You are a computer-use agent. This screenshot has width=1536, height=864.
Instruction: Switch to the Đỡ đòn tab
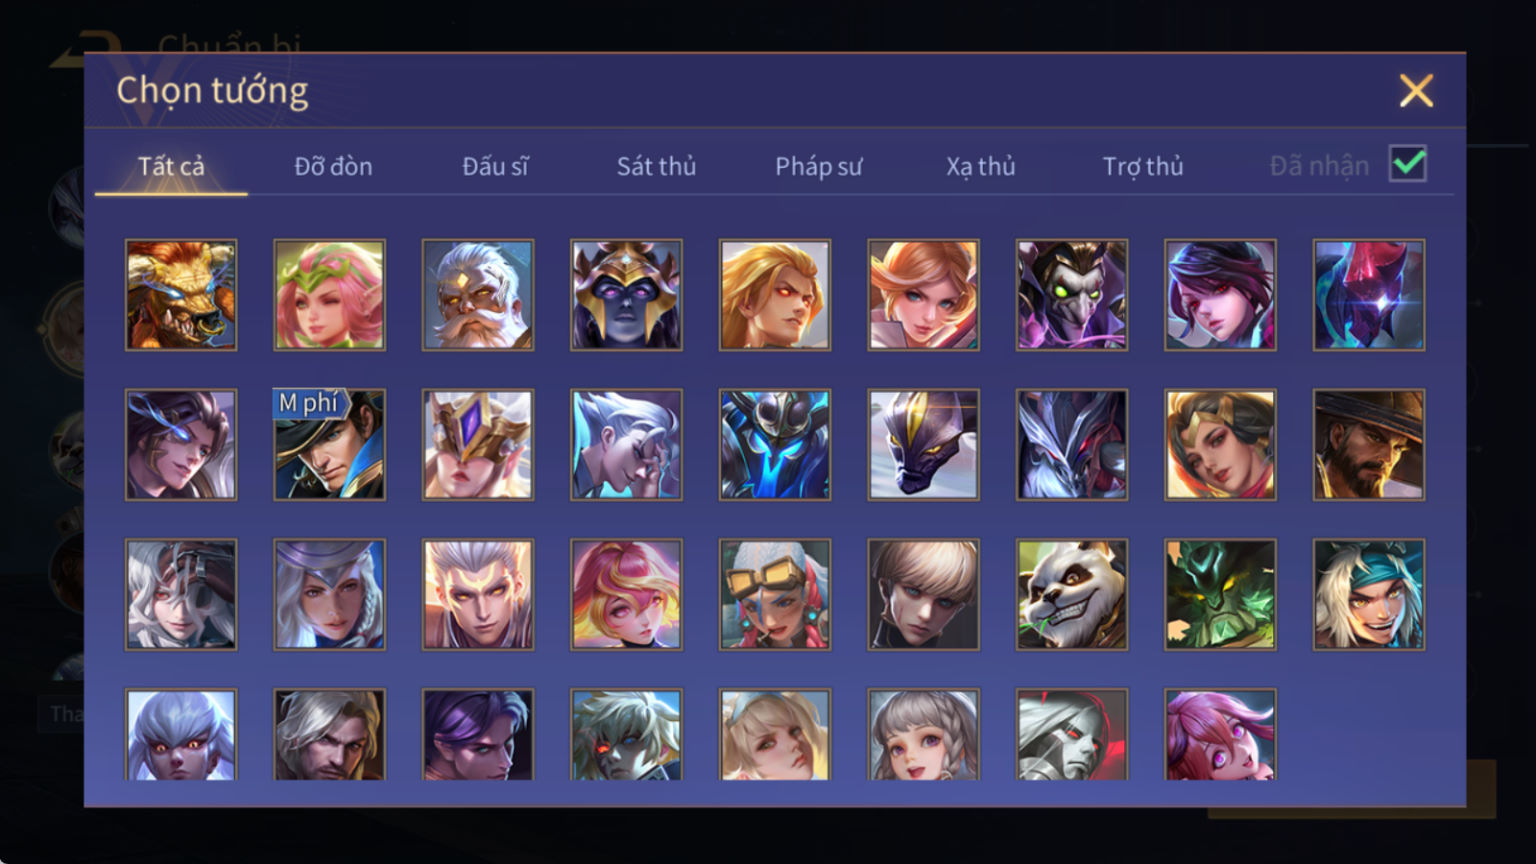pyautogui.click(x=333, y=166)
